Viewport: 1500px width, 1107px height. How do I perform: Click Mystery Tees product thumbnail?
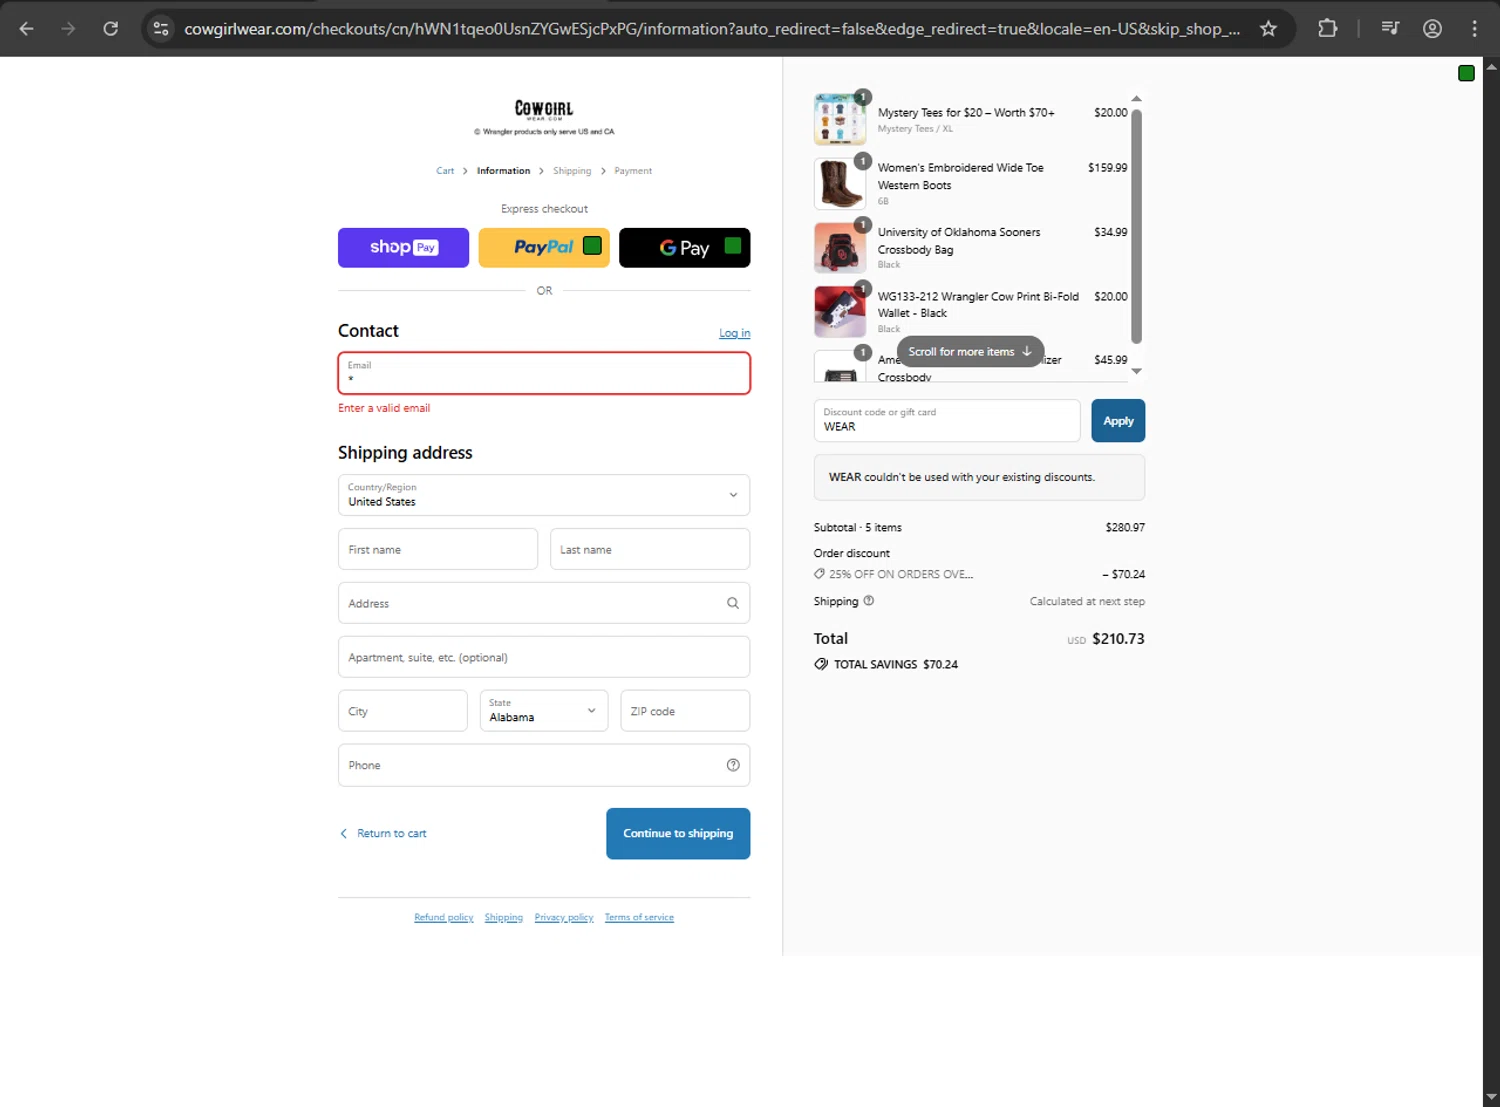tap(840, 119)
